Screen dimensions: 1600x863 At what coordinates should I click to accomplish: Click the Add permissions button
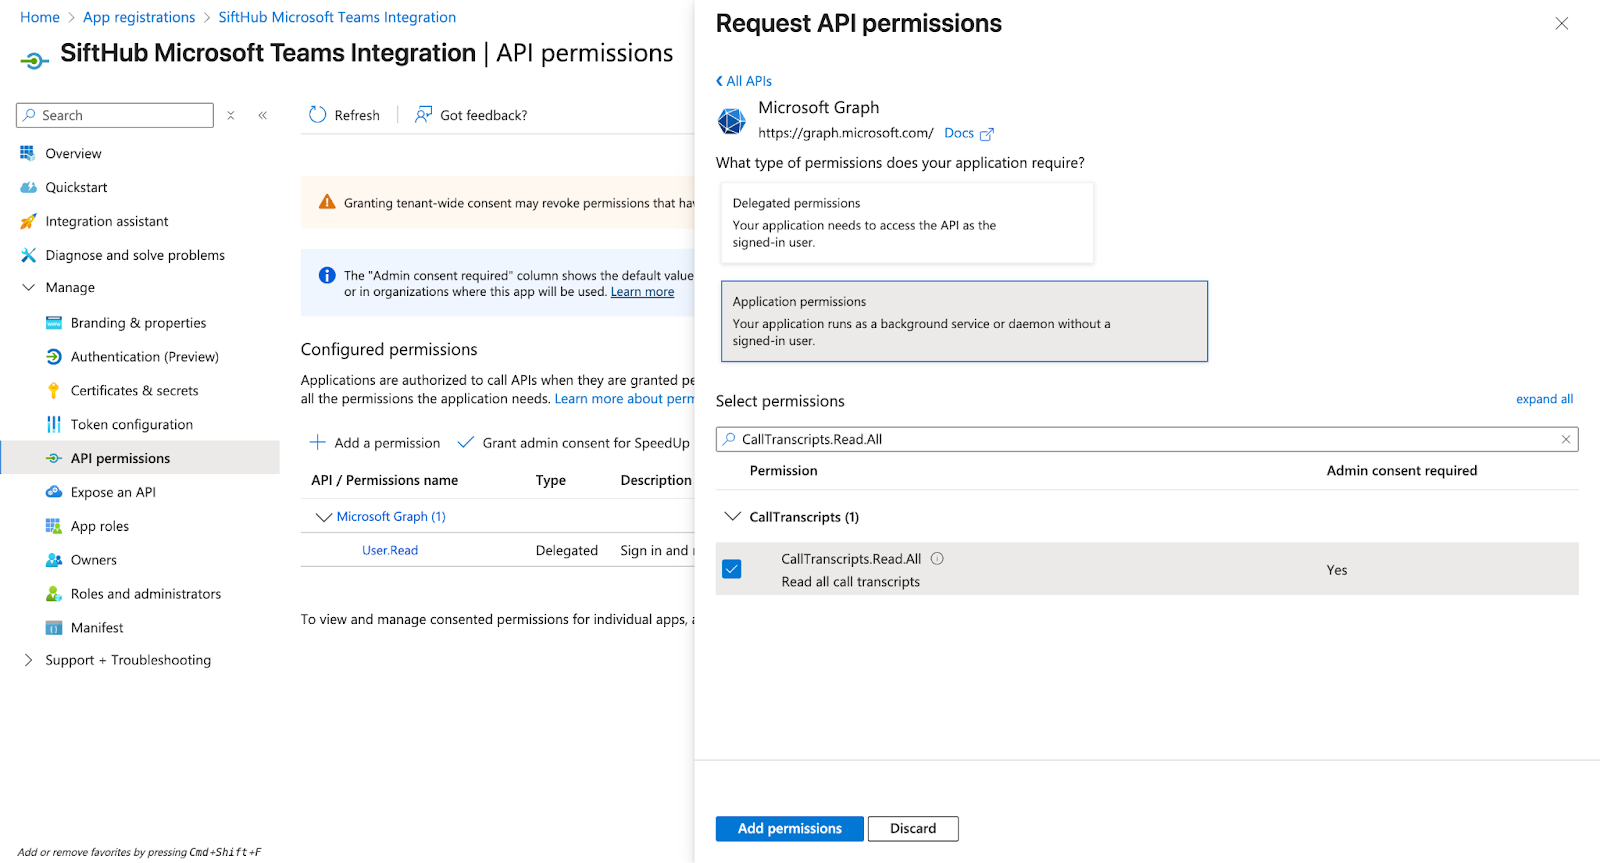click(789, 829)
